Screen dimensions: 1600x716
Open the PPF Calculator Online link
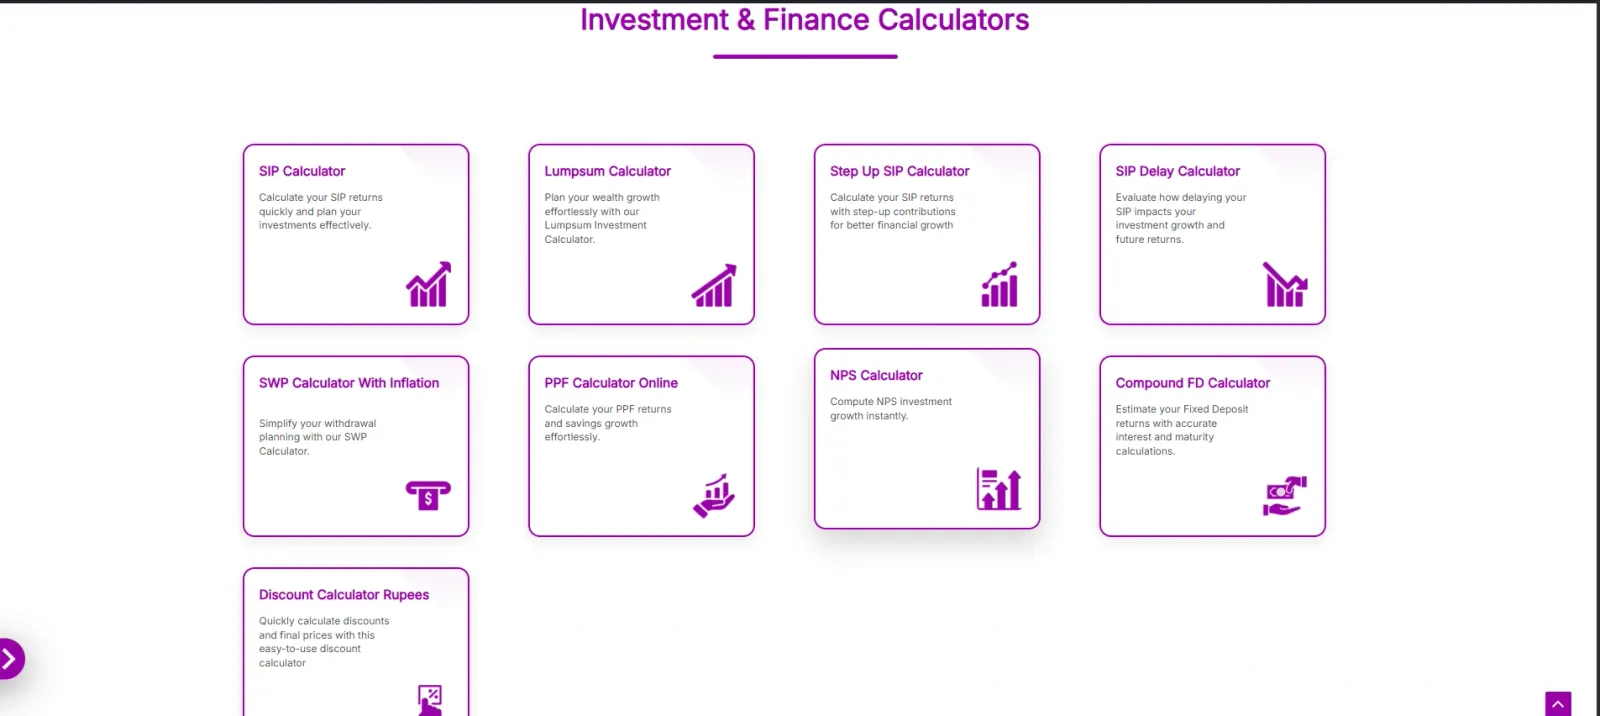[x=611, y=383]
